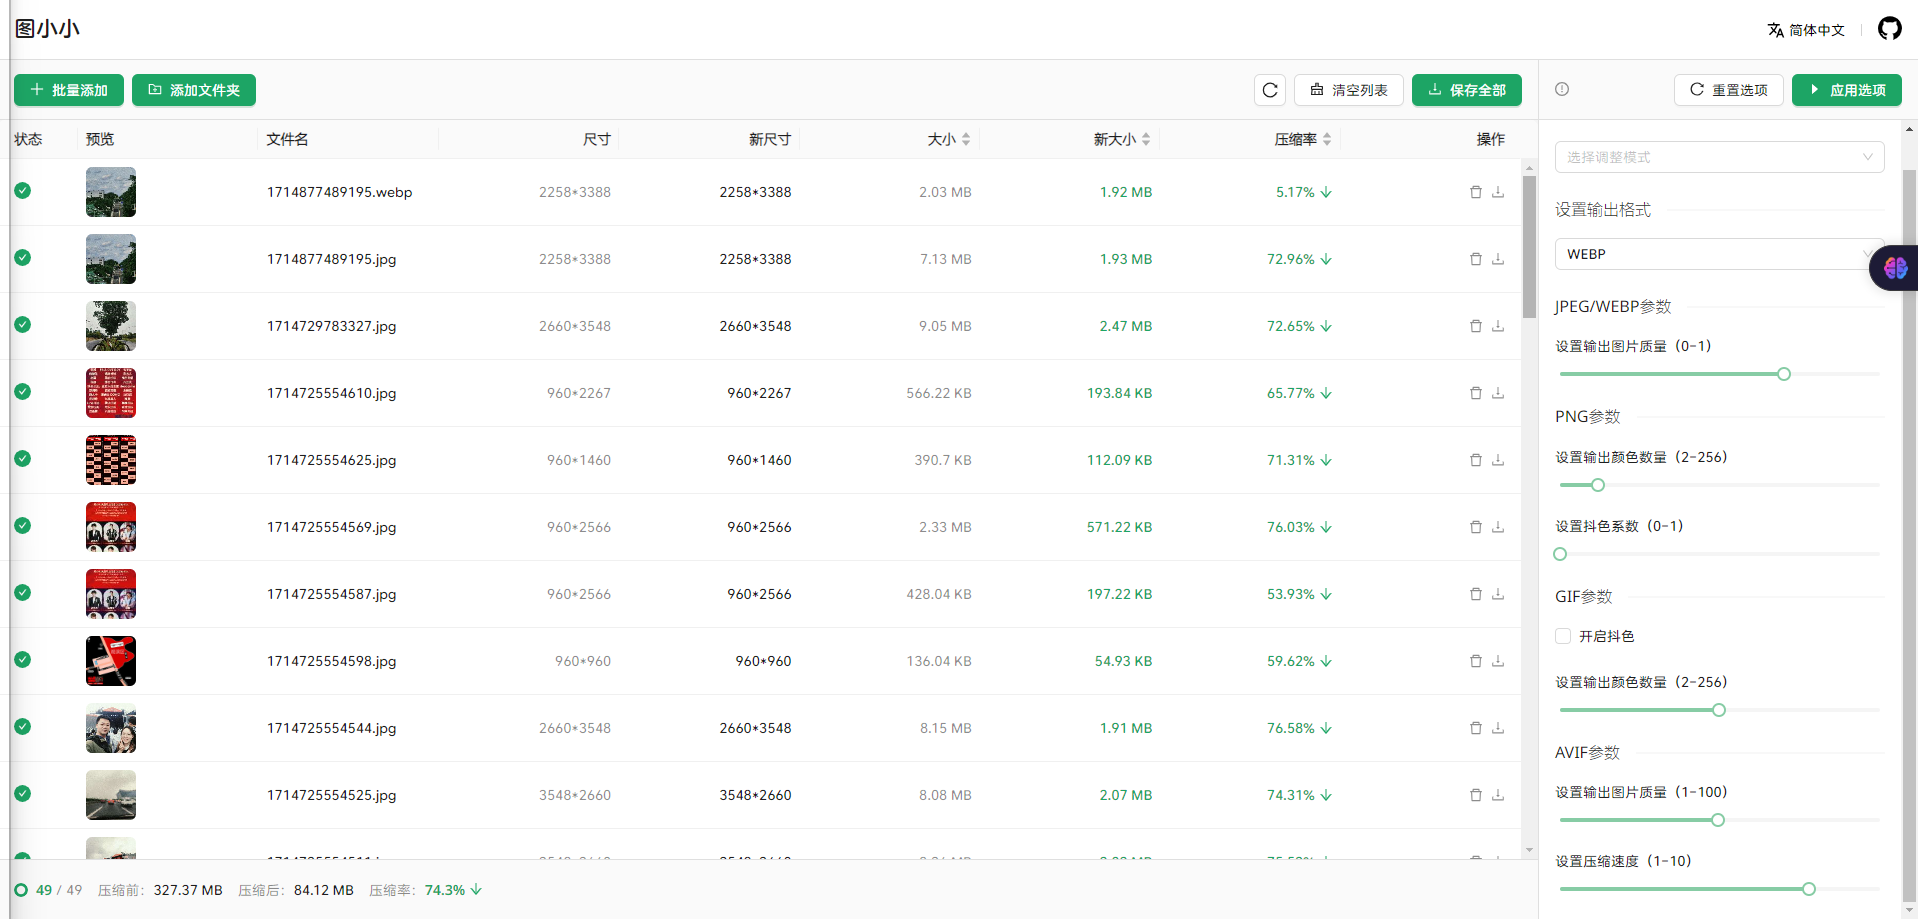
Task: Click trash icon for 1714725554610.jpg
Action: (x=1475, y=393)
